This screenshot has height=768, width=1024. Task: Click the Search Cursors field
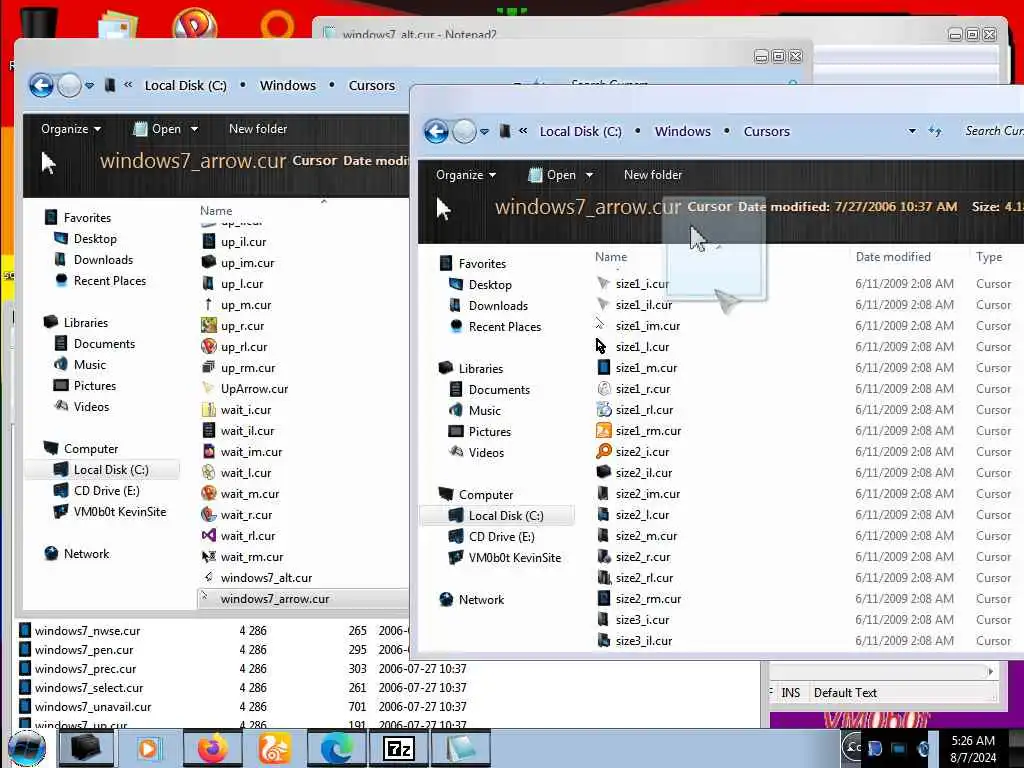[993, 131]
